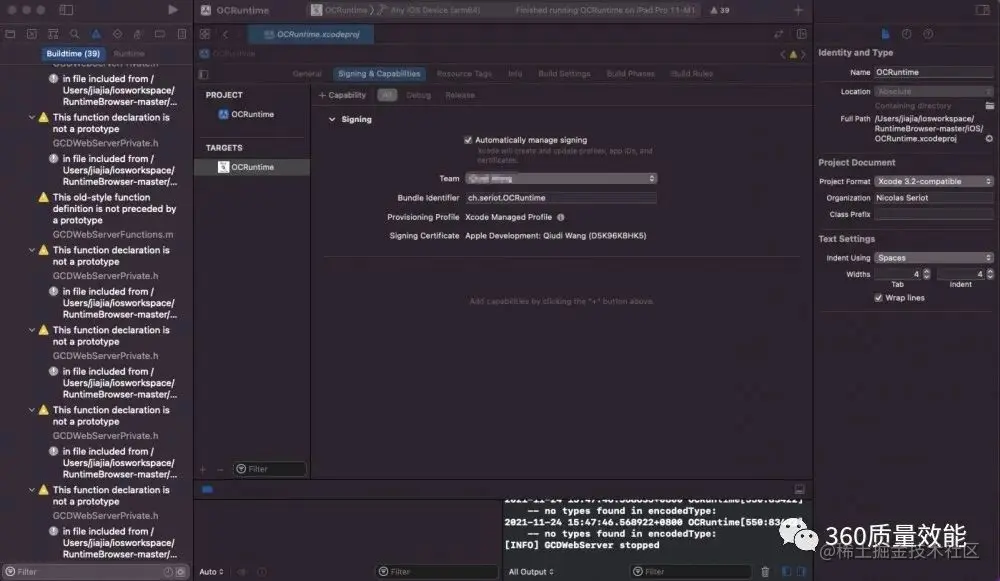Hide the navigator sidebar
The width and height of the screenshot is (1000, 581).
pyautogui.click(x=66, y=10)
